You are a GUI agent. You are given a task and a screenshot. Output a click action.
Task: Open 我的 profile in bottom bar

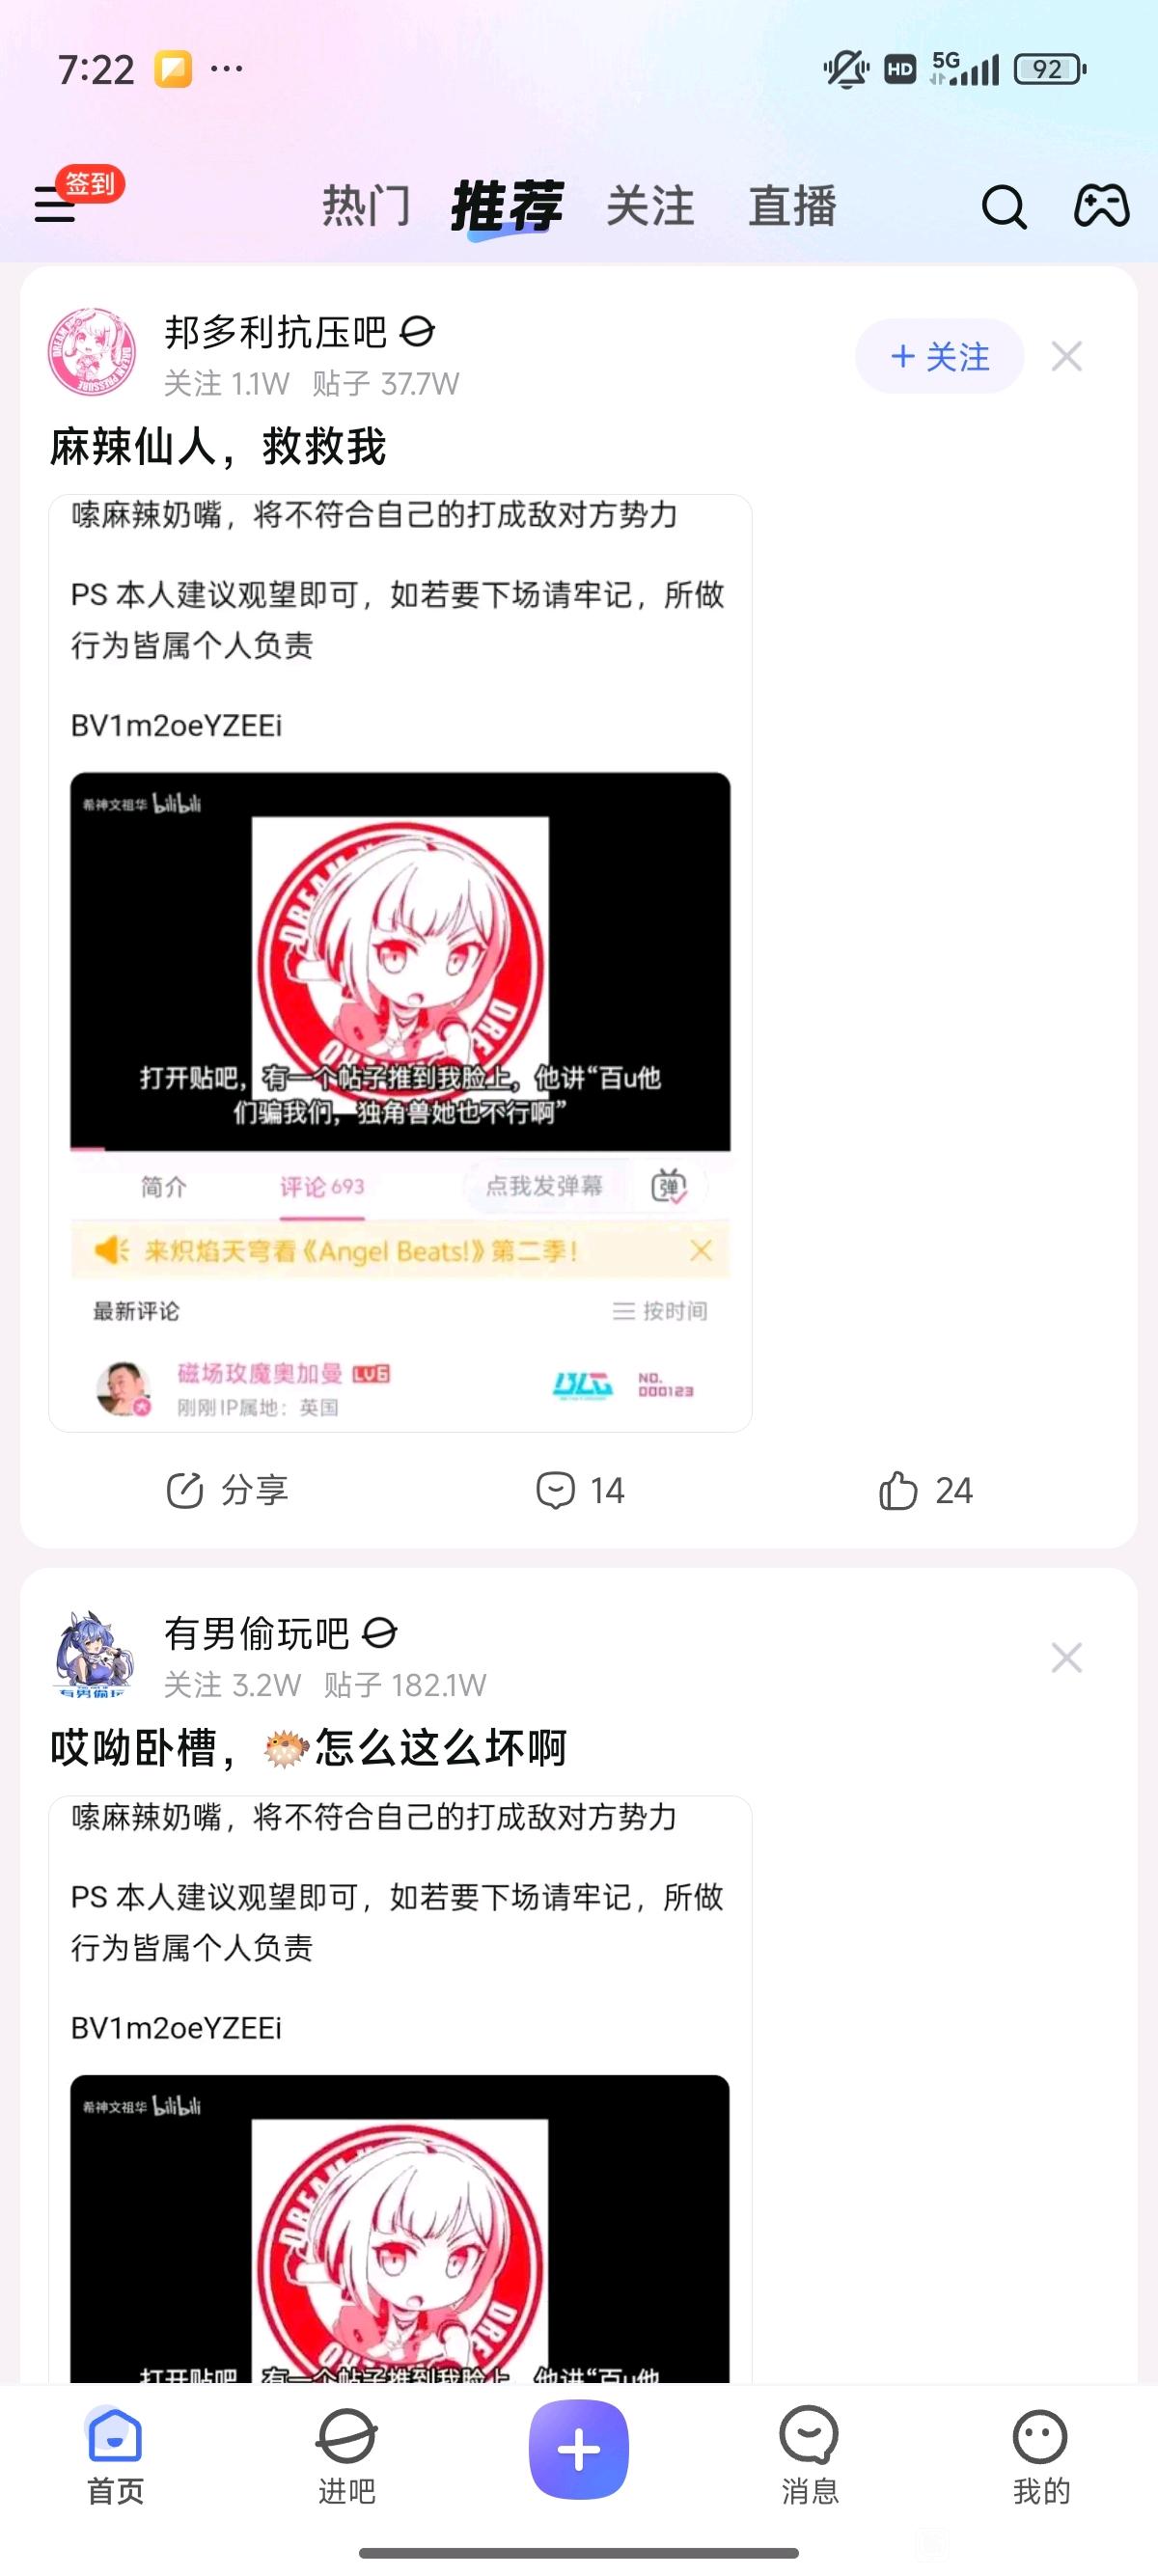tap(1041, 2456)
